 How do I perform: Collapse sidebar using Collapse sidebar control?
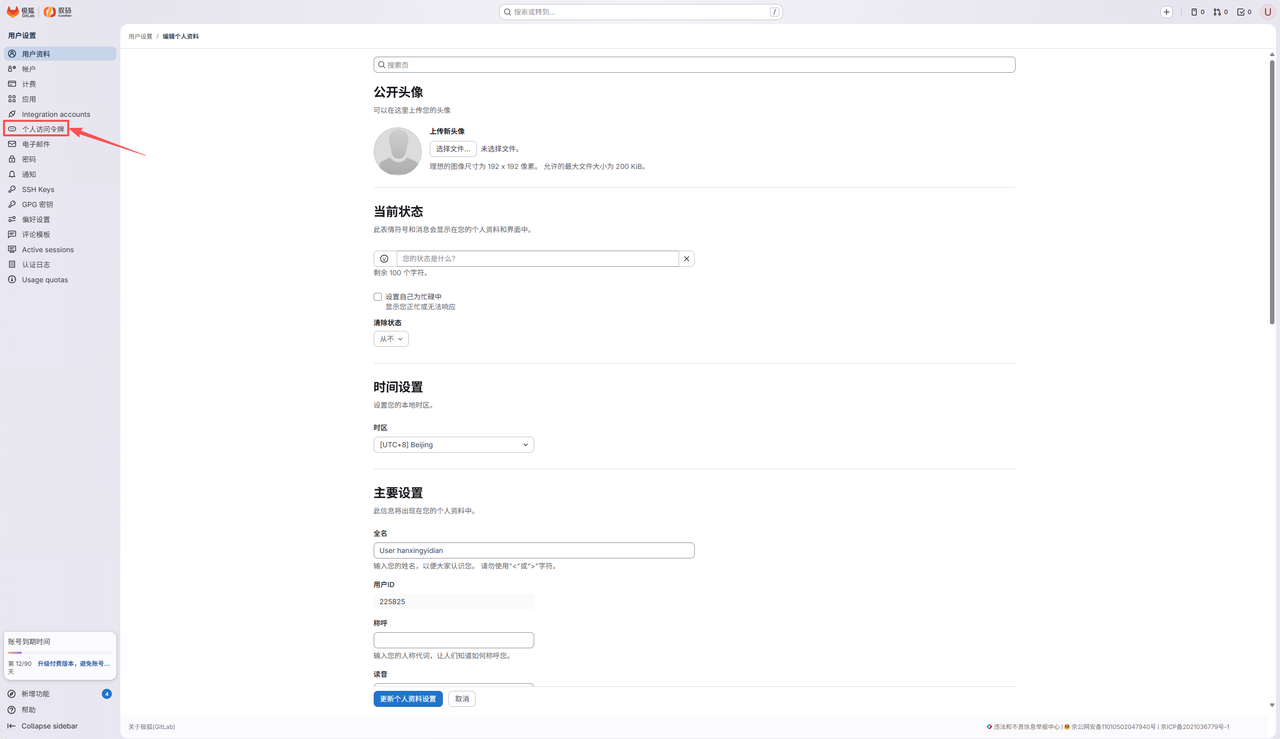(x=43, y=726)
